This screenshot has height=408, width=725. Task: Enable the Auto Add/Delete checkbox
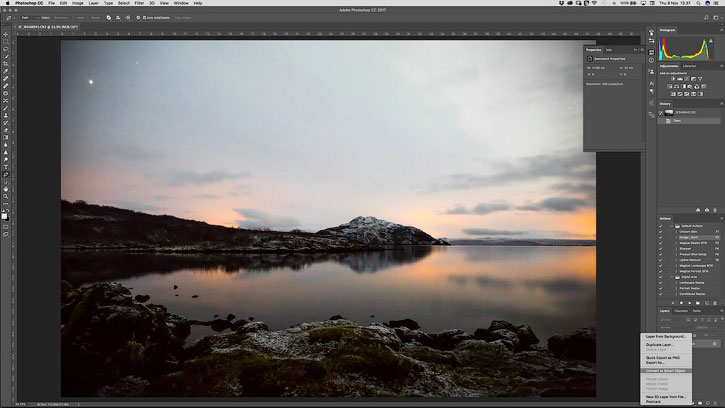[144, 17]
